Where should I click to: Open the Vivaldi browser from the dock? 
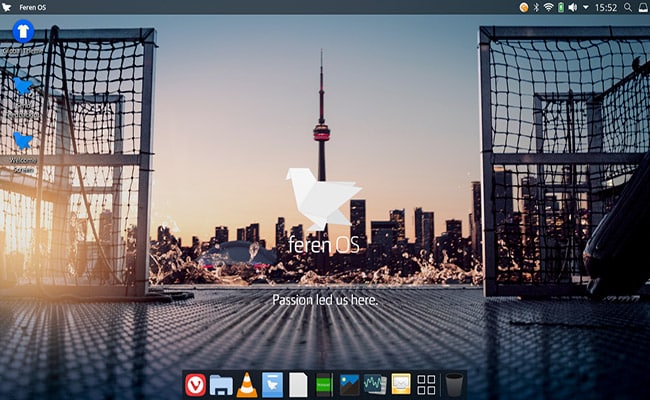[195, 384]
